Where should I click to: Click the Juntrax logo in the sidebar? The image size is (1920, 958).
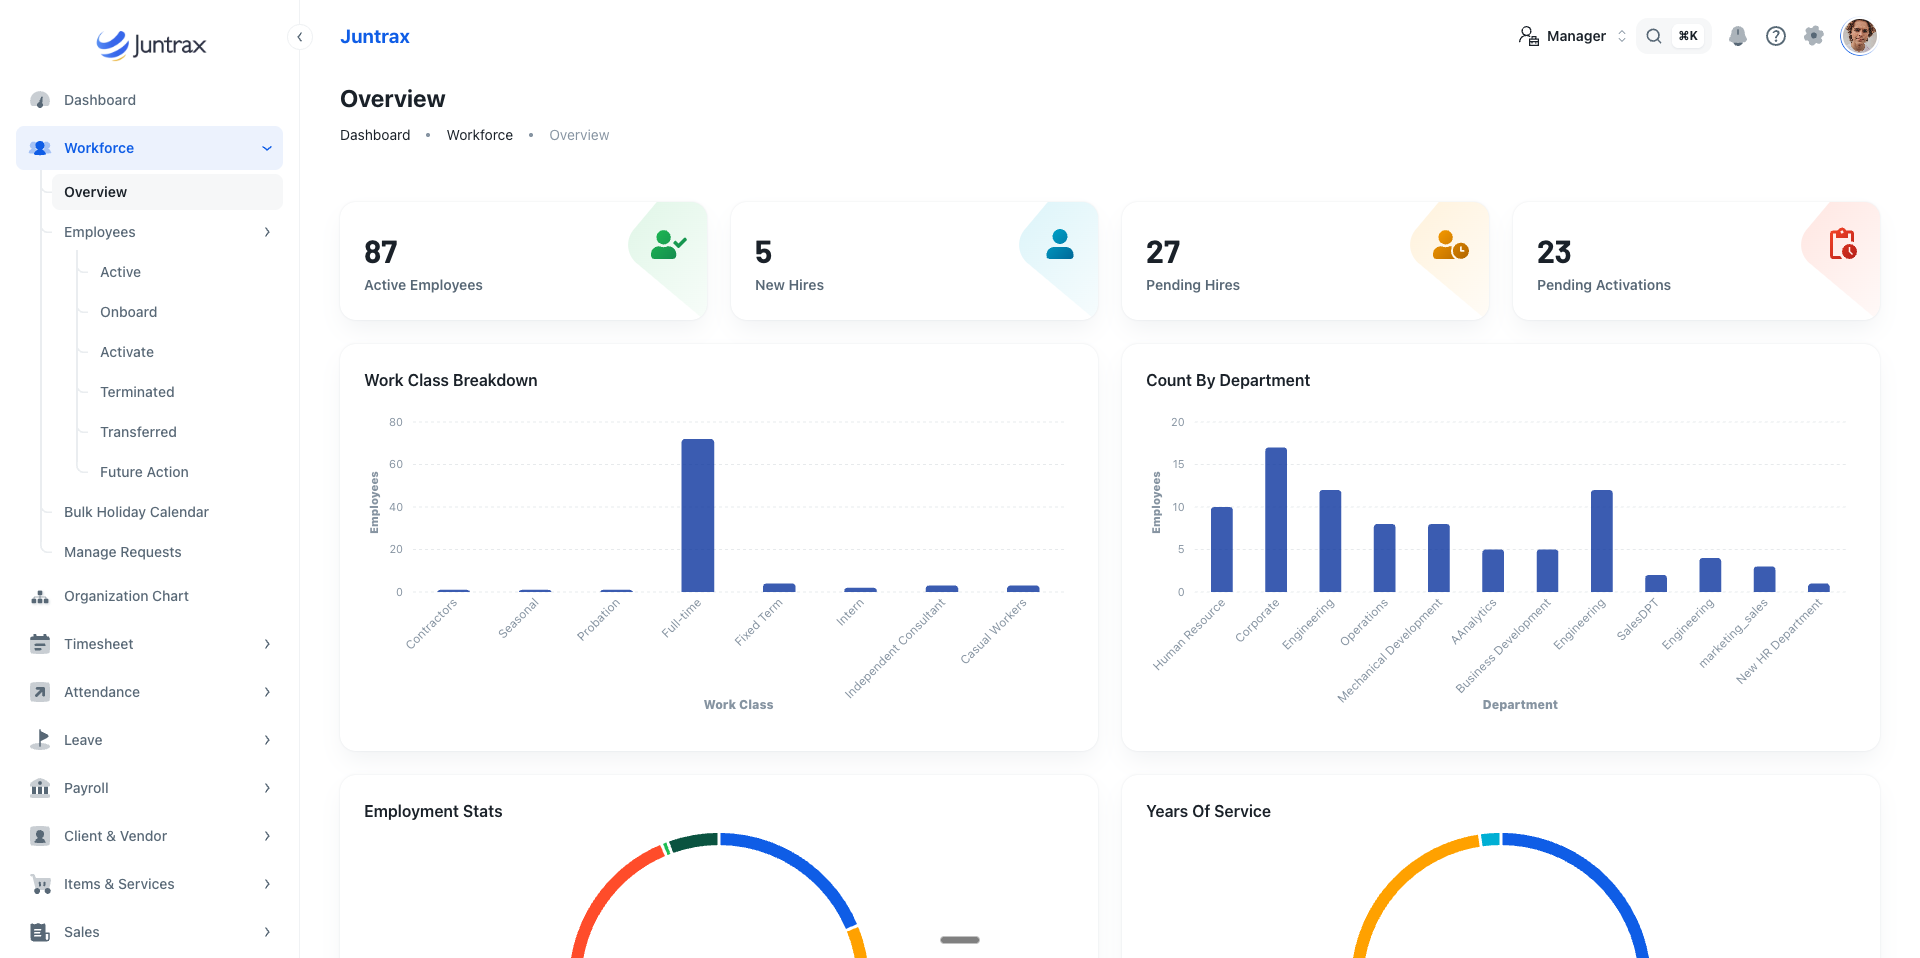(x=151, y=44)
